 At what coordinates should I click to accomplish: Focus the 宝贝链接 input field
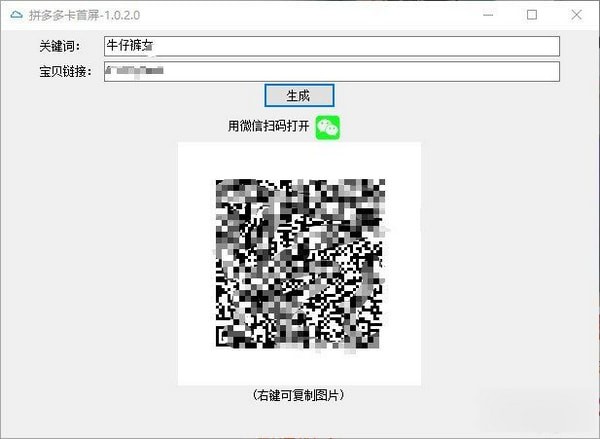tap(332, 71)
